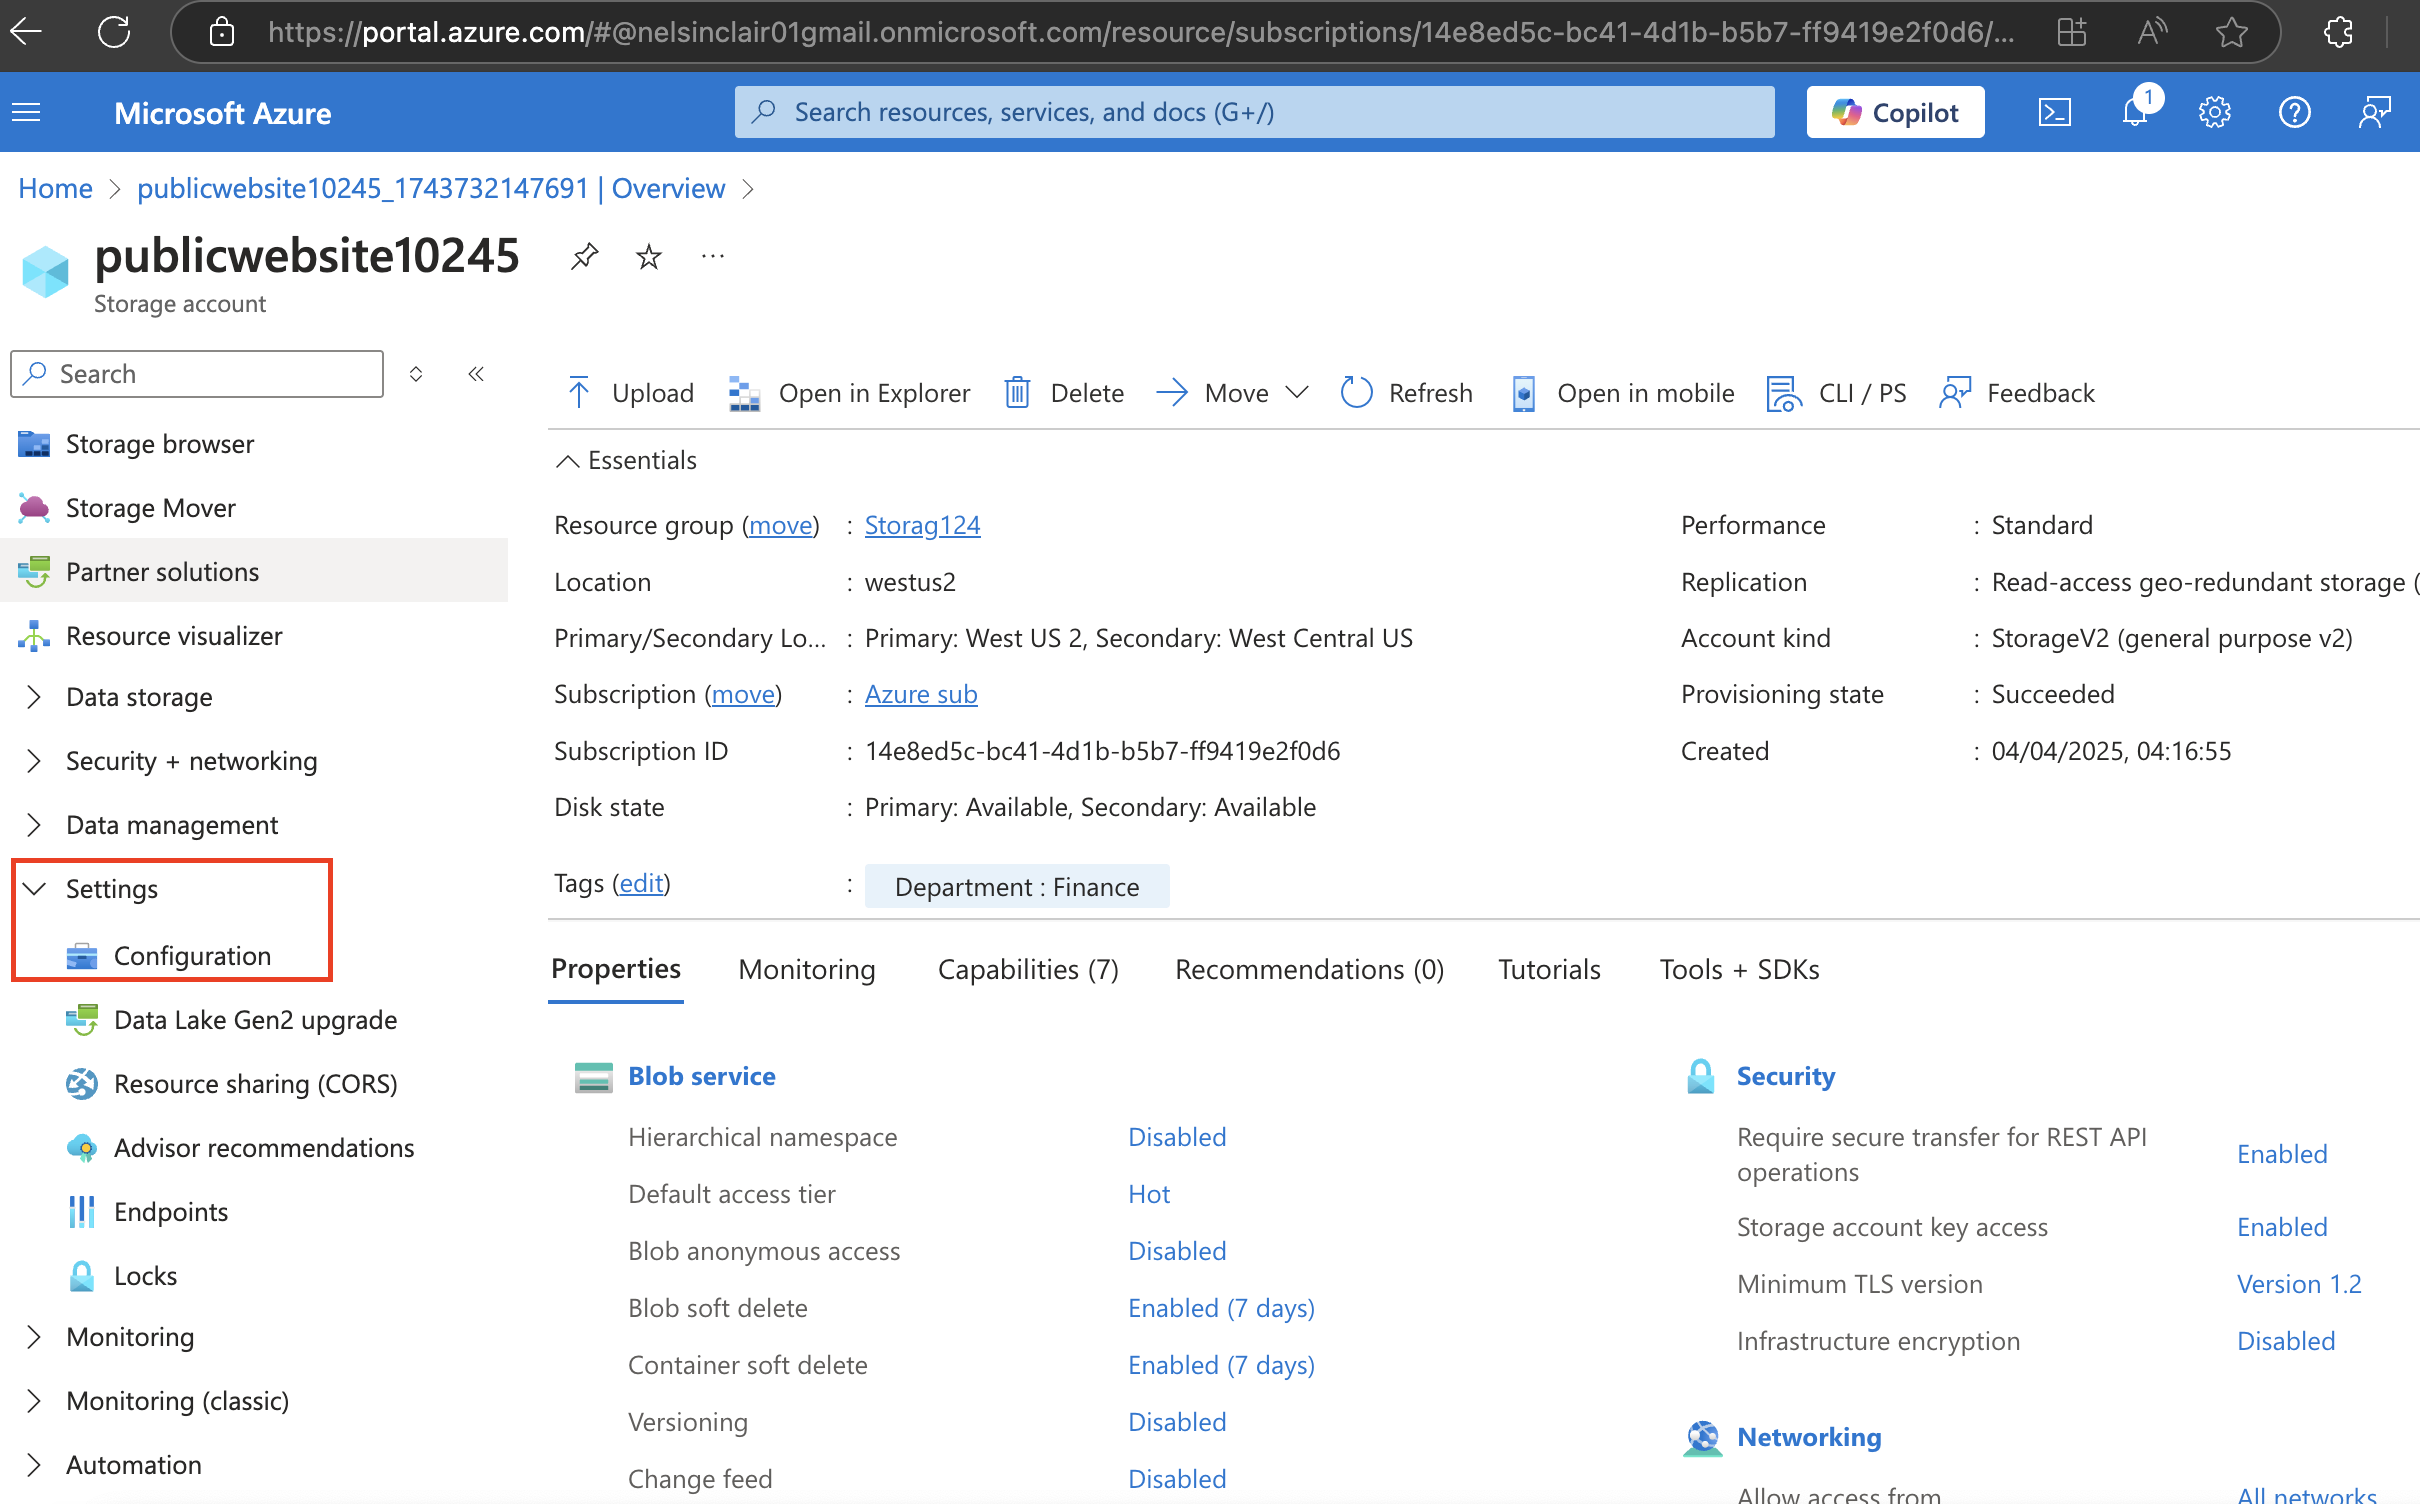Focus the left menu Search box
This screenshot has height=1504, width=2420.
(197, 374)
